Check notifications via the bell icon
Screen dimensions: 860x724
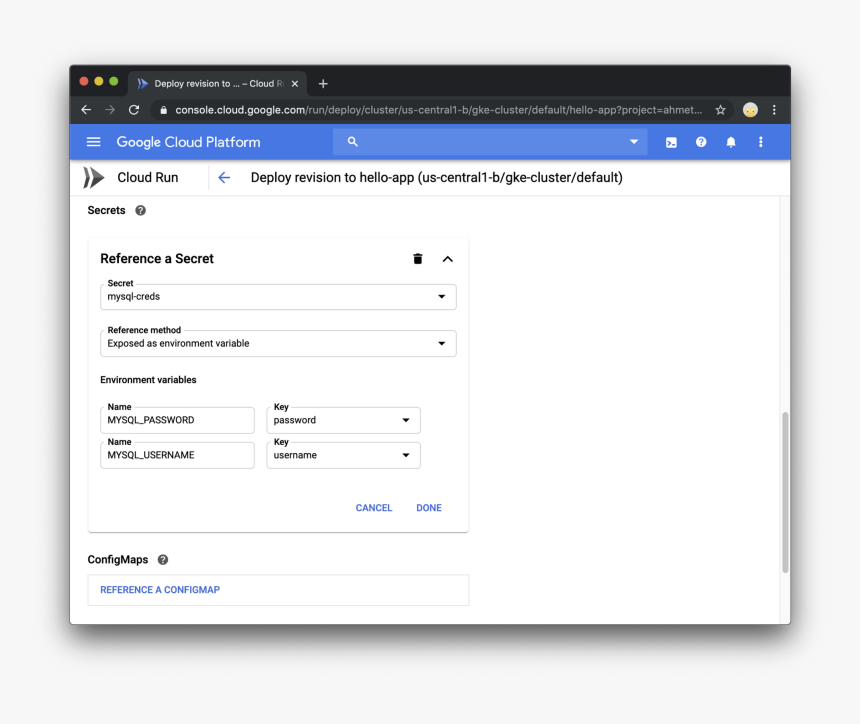pos(731,142)
